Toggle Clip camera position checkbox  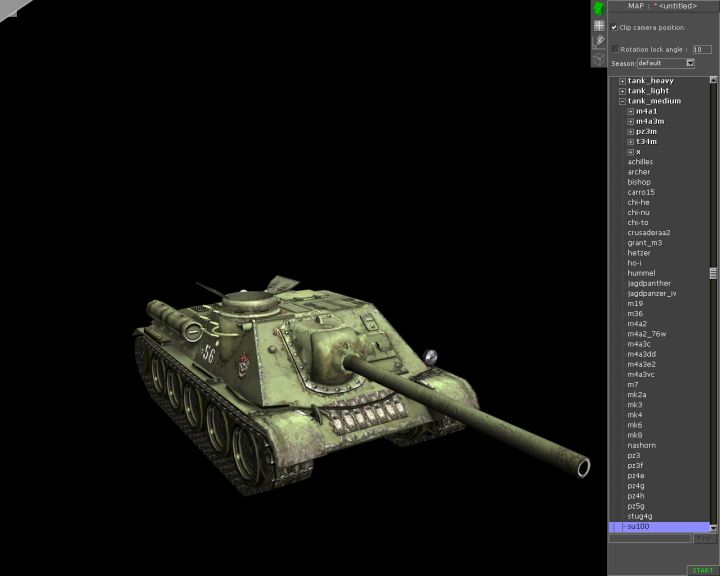point(614,27)
